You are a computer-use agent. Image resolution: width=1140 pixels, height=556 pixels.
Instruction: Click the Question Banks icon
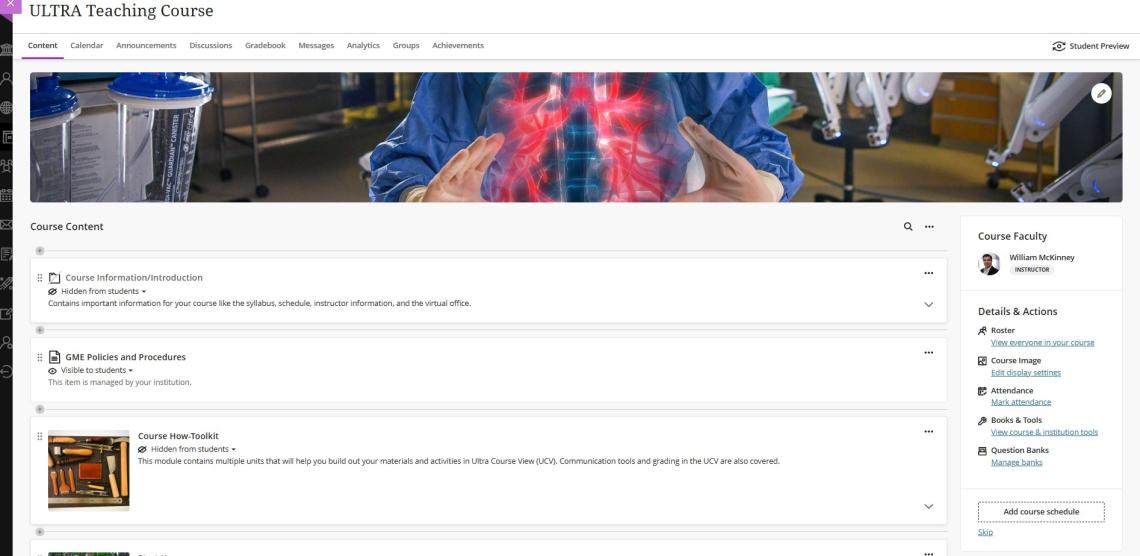pyautogui.click(x=982, y=451)
